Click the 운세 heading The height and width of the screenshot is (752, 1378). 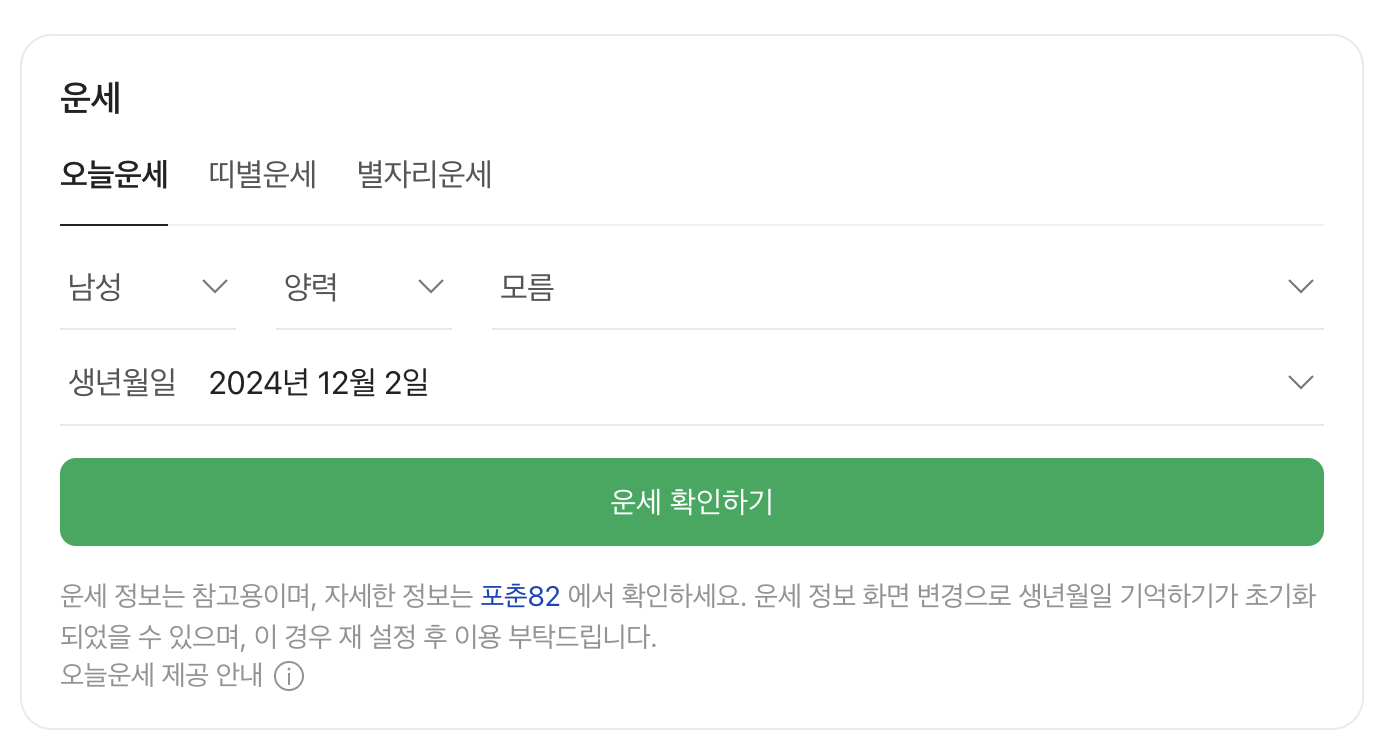[x=91, y=97]
